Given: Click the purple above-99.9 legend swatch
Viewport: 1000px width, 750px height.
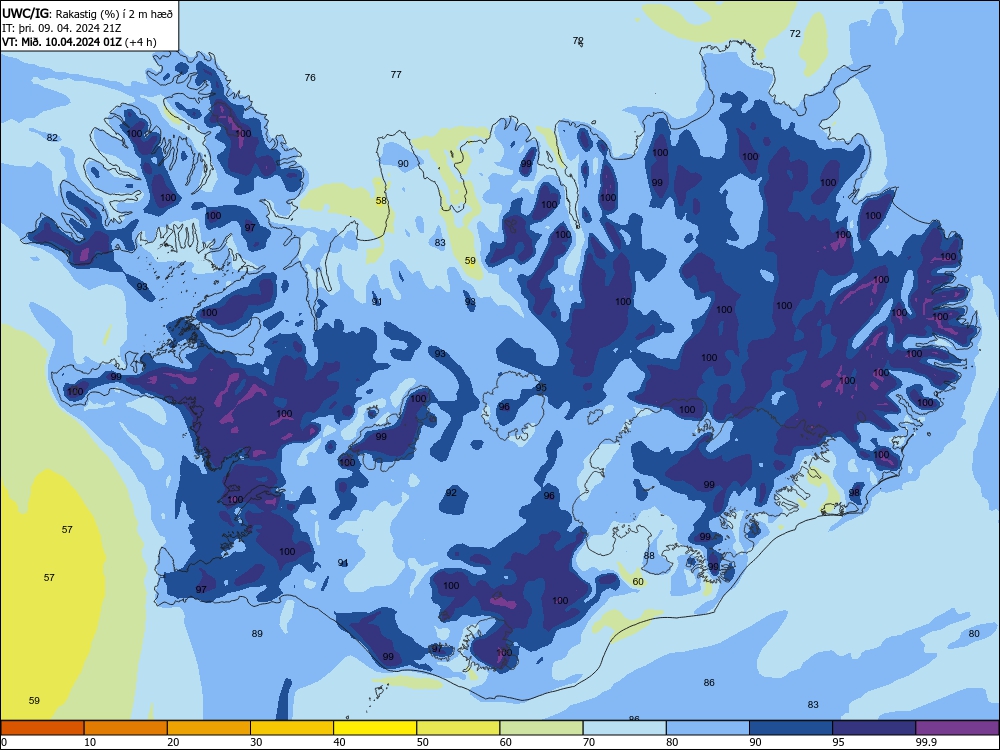Looking at the screenshot, I should (x=957, y=728).
